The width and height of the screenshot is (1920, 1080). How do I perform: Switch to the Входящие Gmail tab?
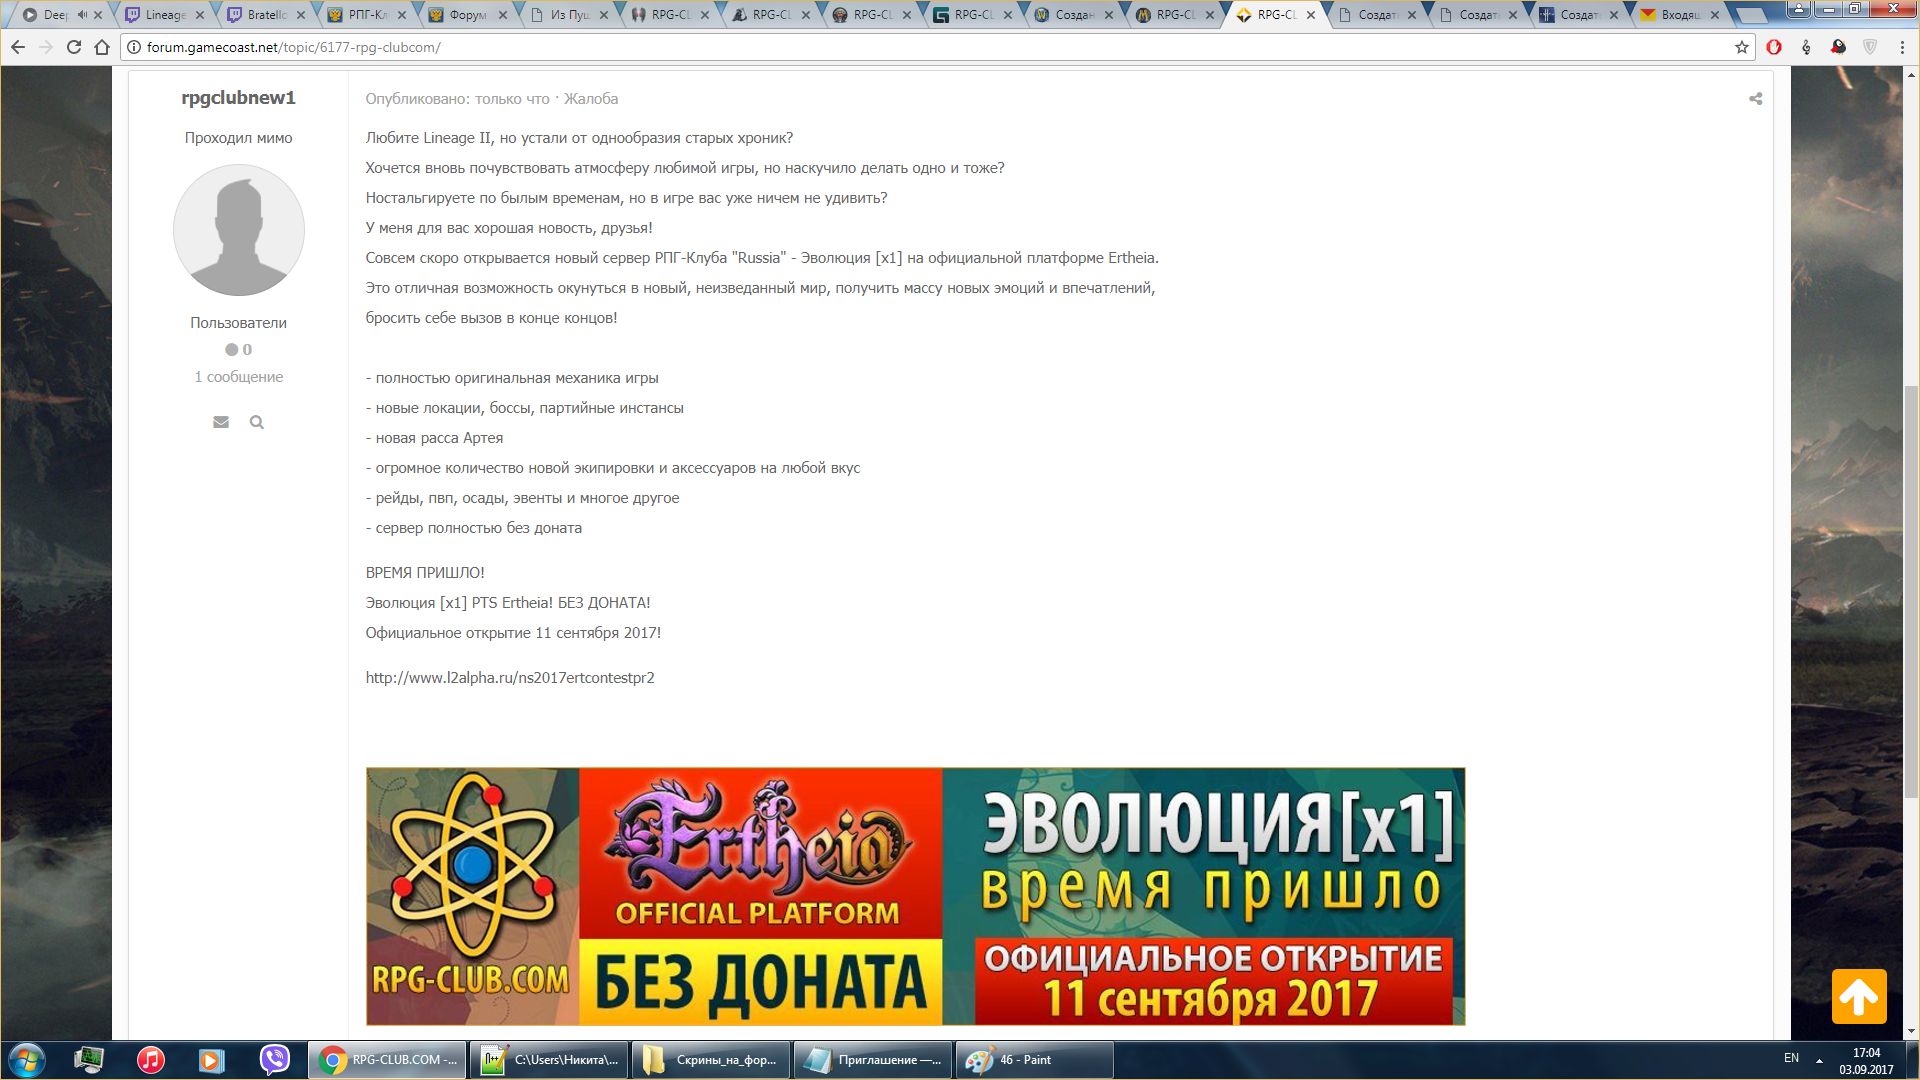click(x=1680, y=15)
